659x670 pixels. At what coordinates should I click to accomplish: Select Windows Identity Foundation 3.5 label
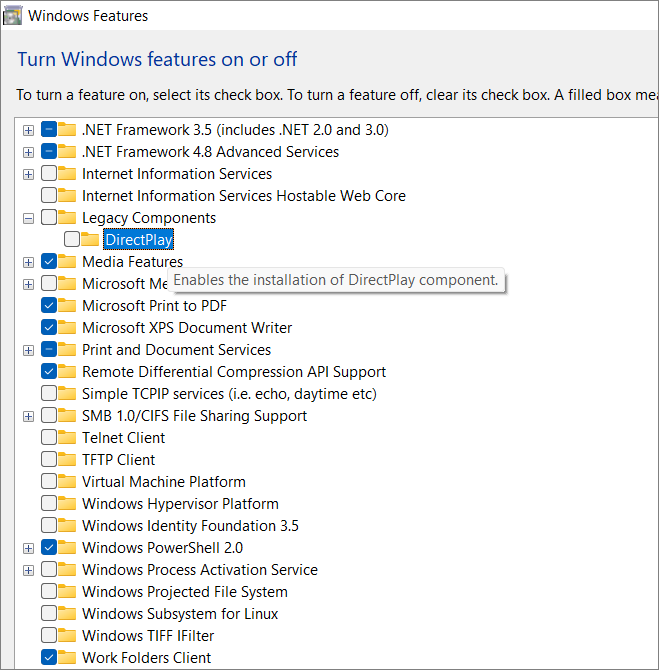click(x=190, y=526)
